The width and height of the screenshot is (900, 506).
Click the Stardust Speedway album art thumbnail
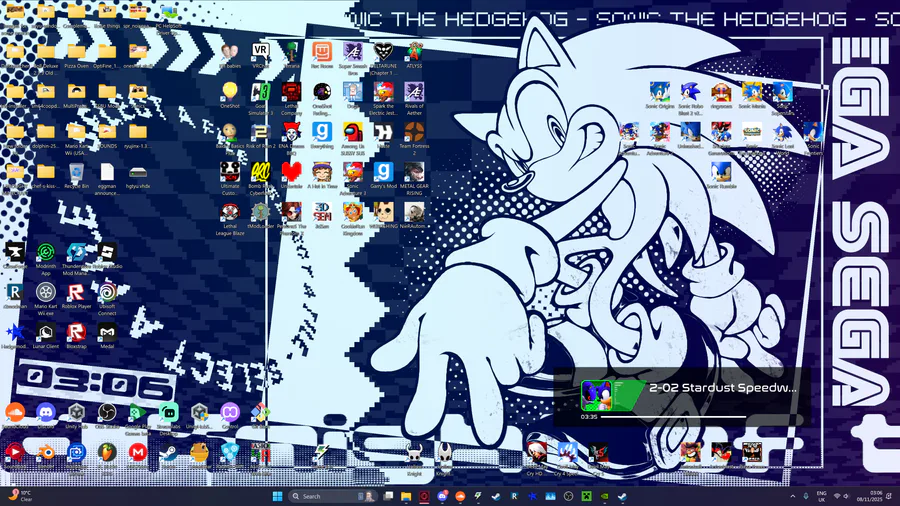[597, 395]
